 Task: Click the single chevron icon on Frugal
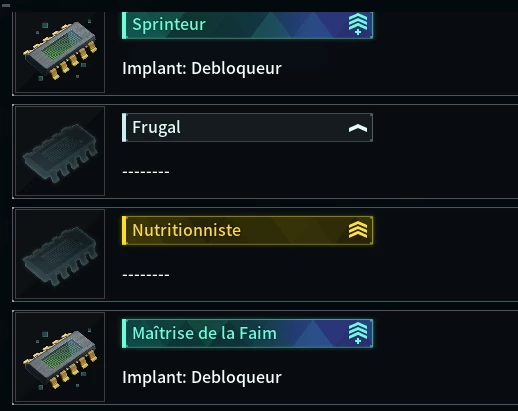click(x=358, y=128)
